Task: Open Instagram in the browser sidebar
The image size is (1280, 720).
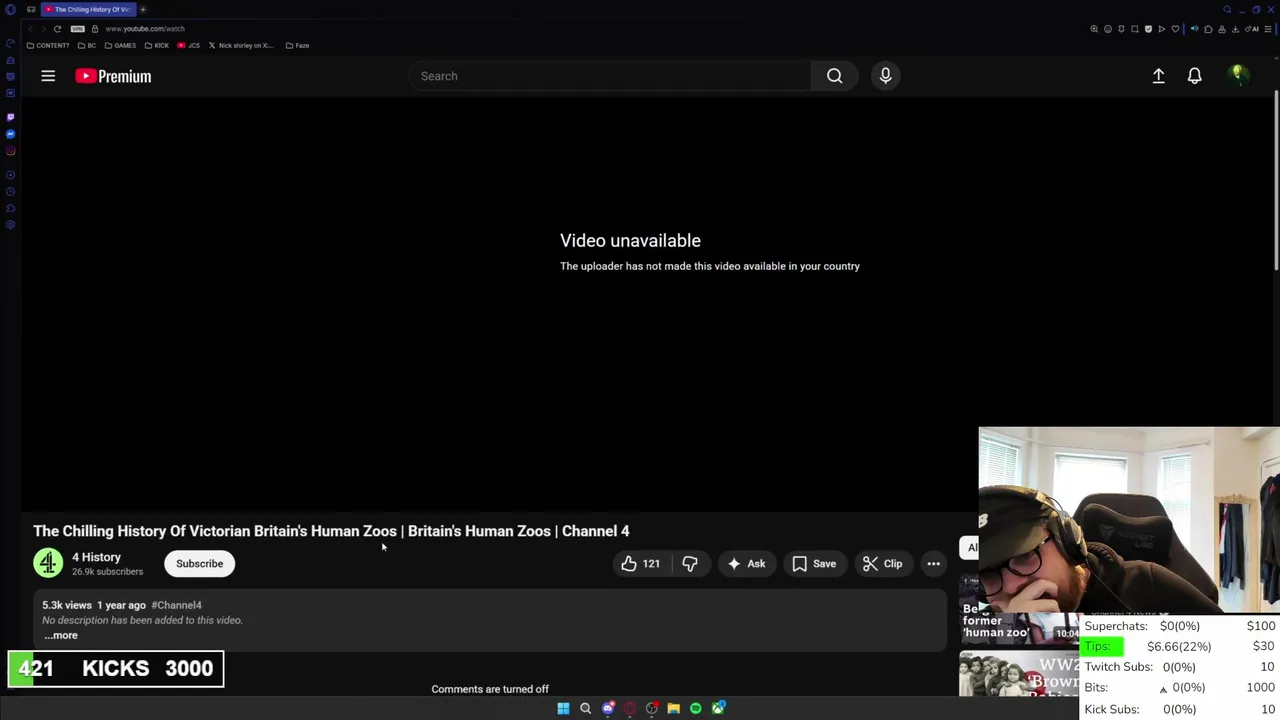Action: [x=10, y=151]
